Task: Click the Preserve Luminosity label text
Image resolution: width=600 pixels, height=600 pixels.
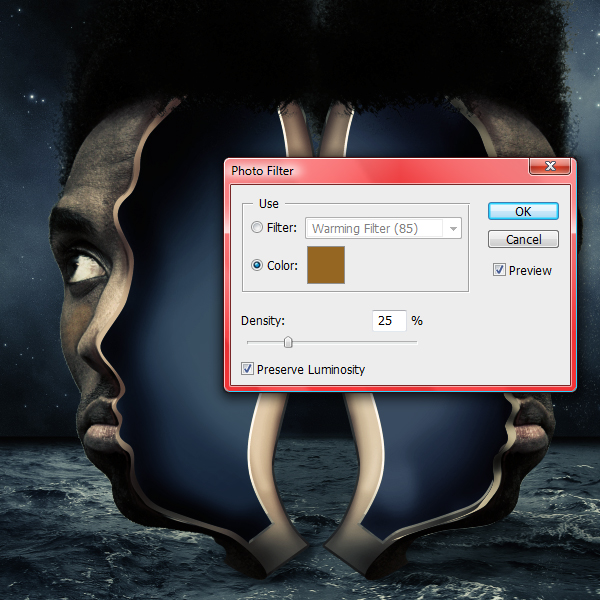Action: tap(311, 370)
